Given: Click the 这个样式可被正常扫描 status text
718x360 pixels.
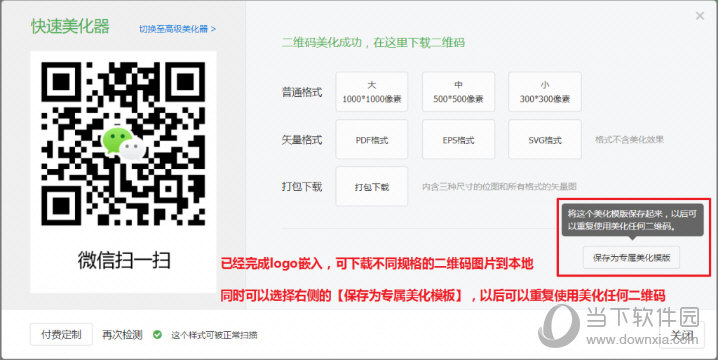Looking at the screenshot, I should 214,335.
